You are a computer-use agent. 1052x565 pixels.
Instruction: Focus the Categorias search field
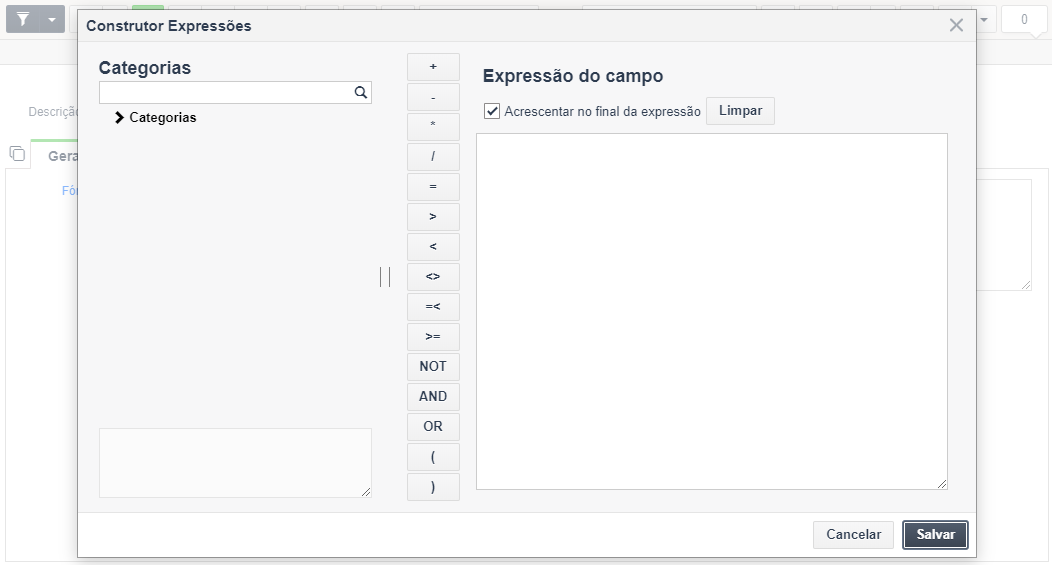pos(226,93)
